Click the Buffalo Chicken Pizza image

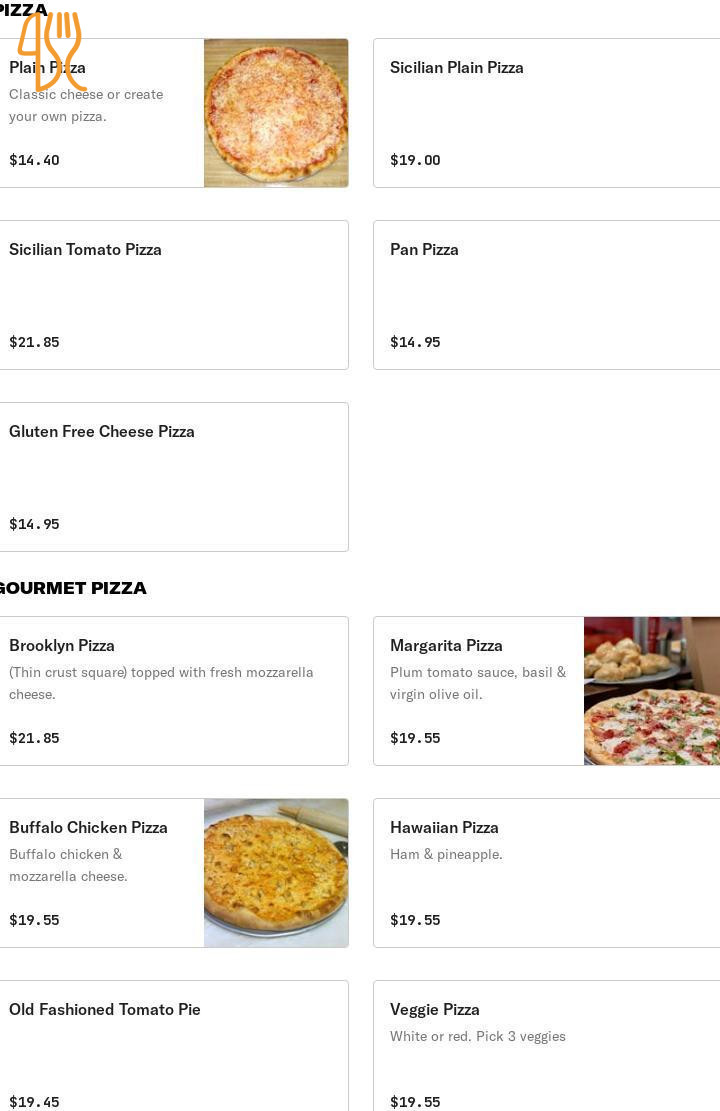(x=276, y=873)
